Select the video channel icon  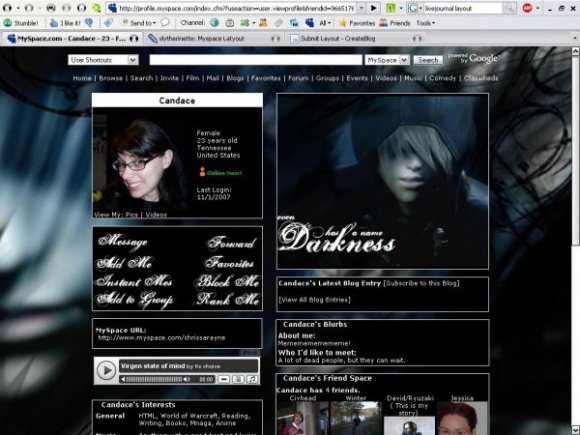(x=245, y=23)
